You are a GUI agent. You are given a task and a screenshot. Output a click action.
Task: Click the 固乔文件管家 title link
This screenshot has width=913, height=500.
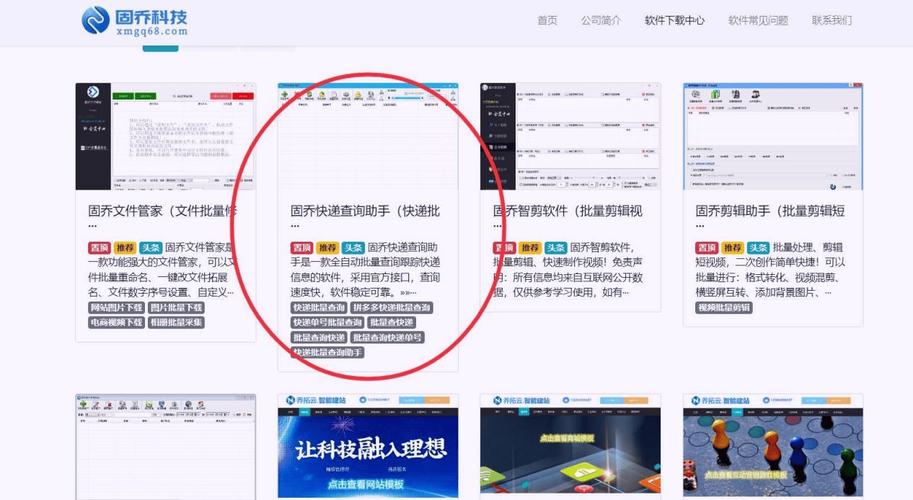(x=163, y=211)
